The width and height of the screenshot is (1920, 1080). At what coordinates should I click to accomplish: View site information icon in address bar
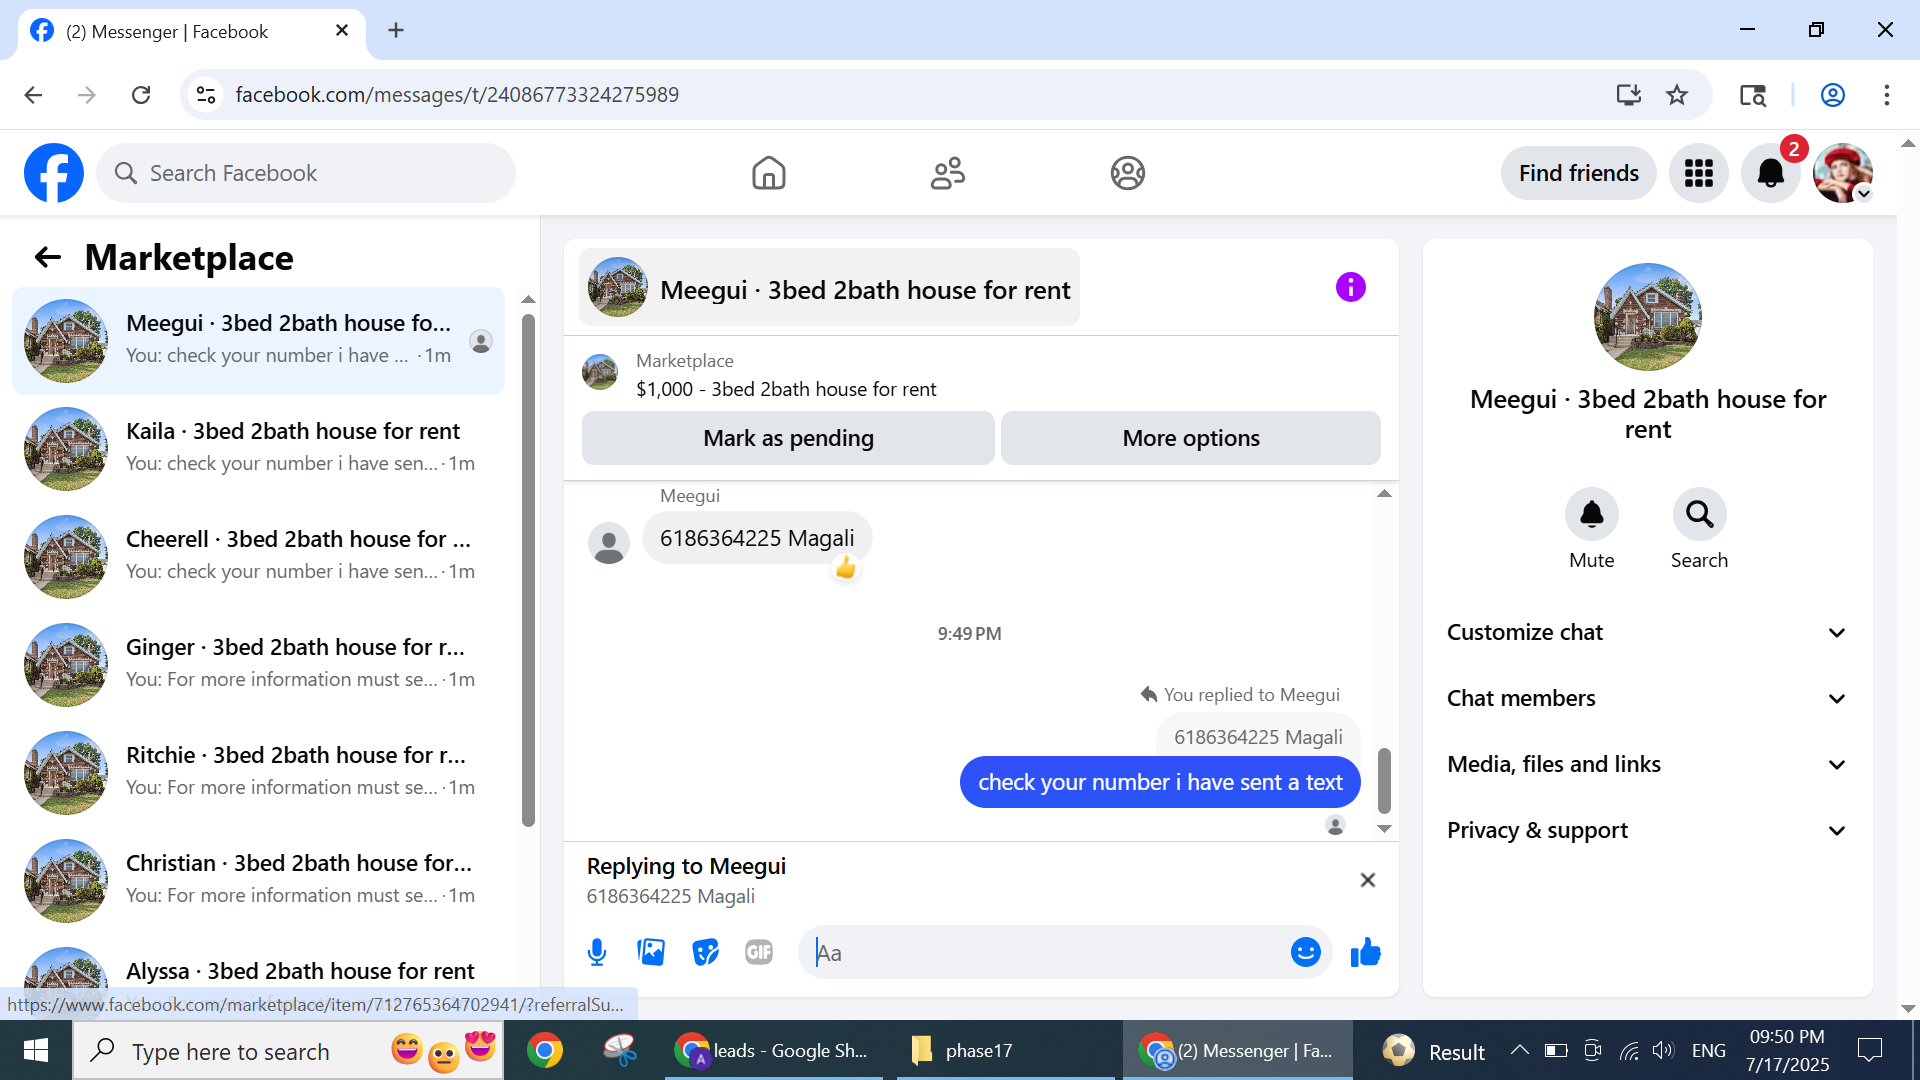click(206, 95)
